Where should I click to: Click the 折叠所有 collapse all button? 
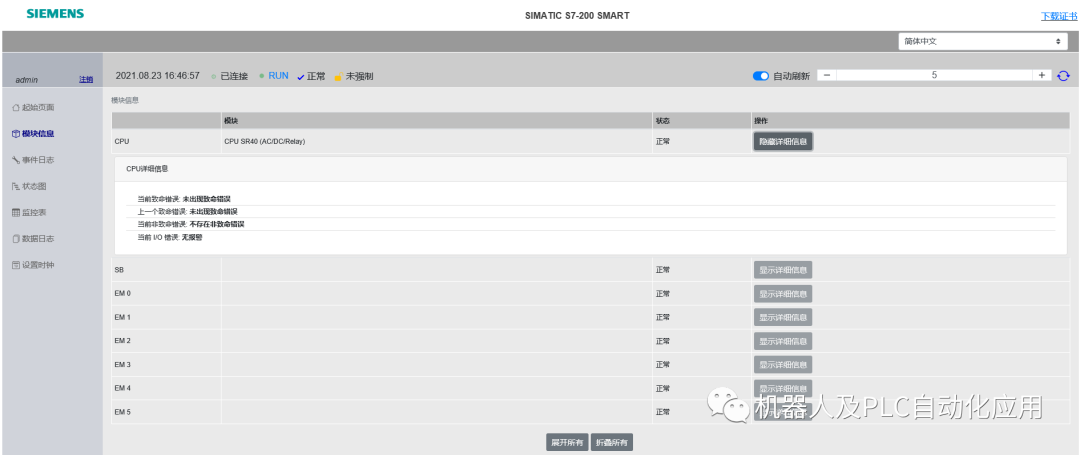(x=612, y=443)
